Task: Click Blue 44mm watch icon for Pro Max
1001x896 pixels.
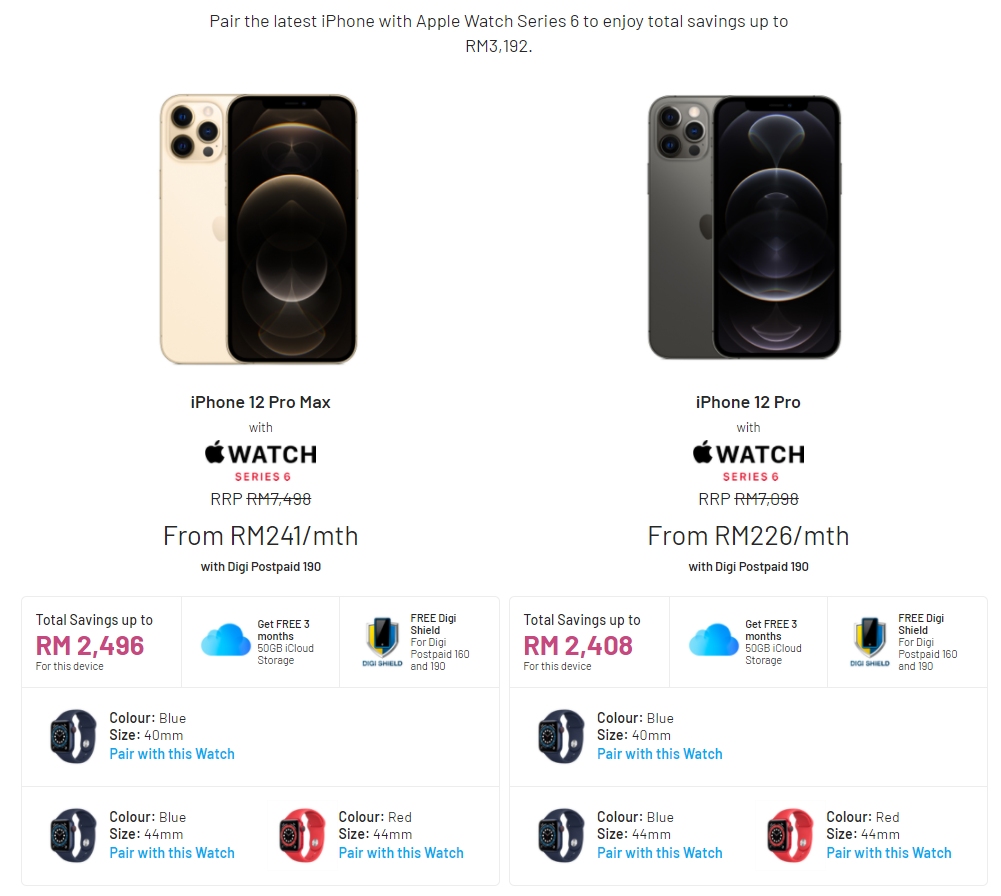Action: click(x=73, y=836)
